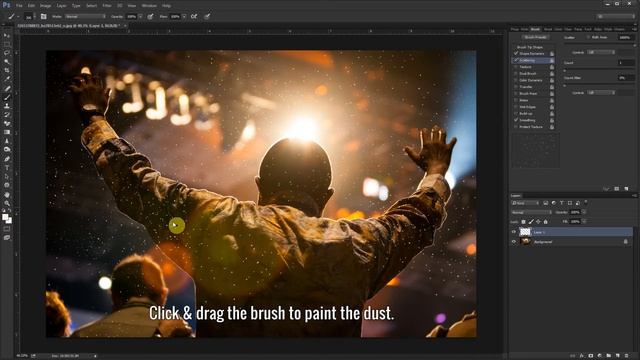
Task: Click lock position icon in Layers
Action: click(x=538, y=222)
